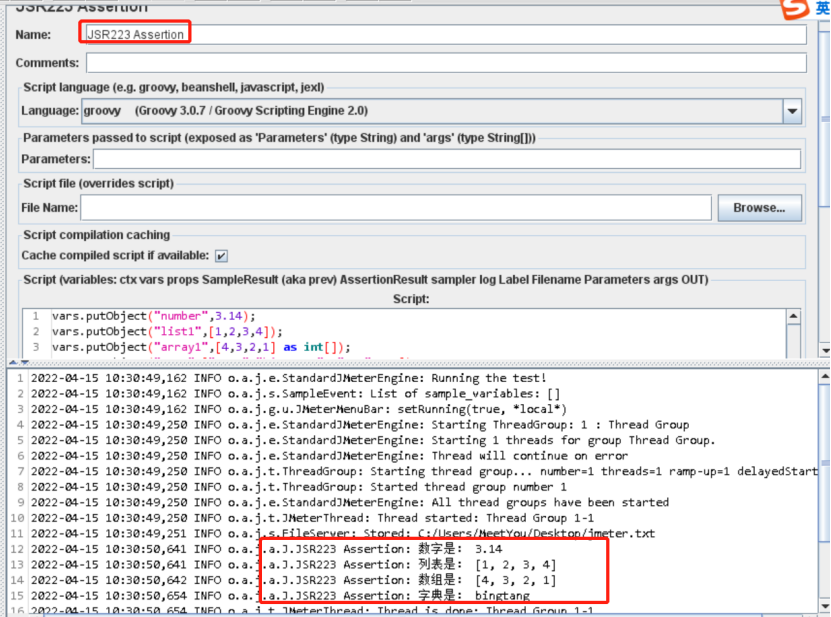This screenshot has width=831, height=617.
Task: Select log line "Thread started: Thread Group 1-1"
Action: 312,518
